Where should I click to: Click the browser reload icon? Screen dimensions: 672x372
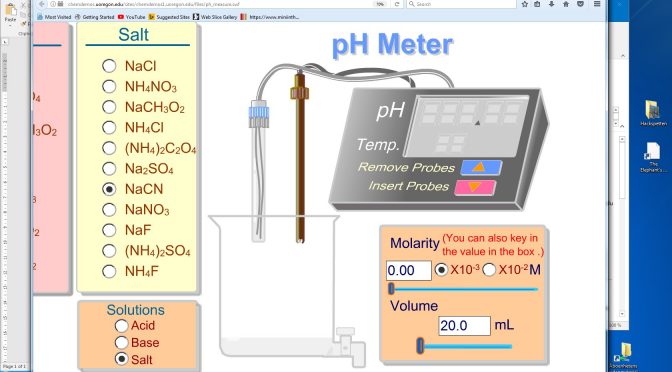397,4
